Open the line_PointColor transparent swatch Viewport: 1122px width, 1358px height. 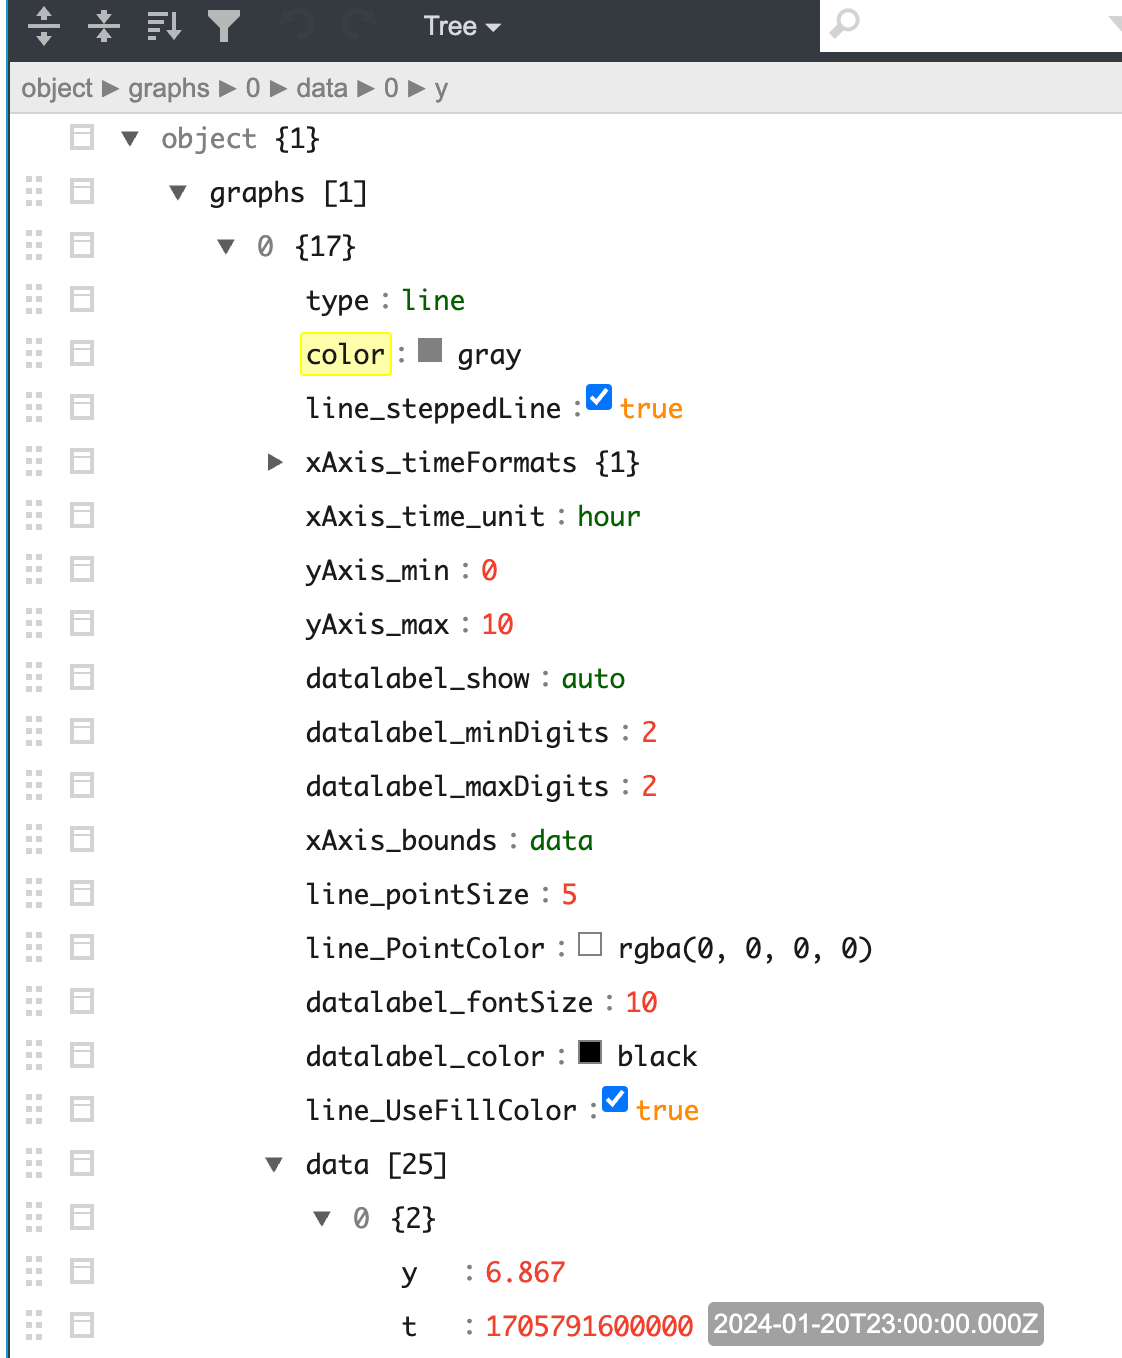[590, 944]
